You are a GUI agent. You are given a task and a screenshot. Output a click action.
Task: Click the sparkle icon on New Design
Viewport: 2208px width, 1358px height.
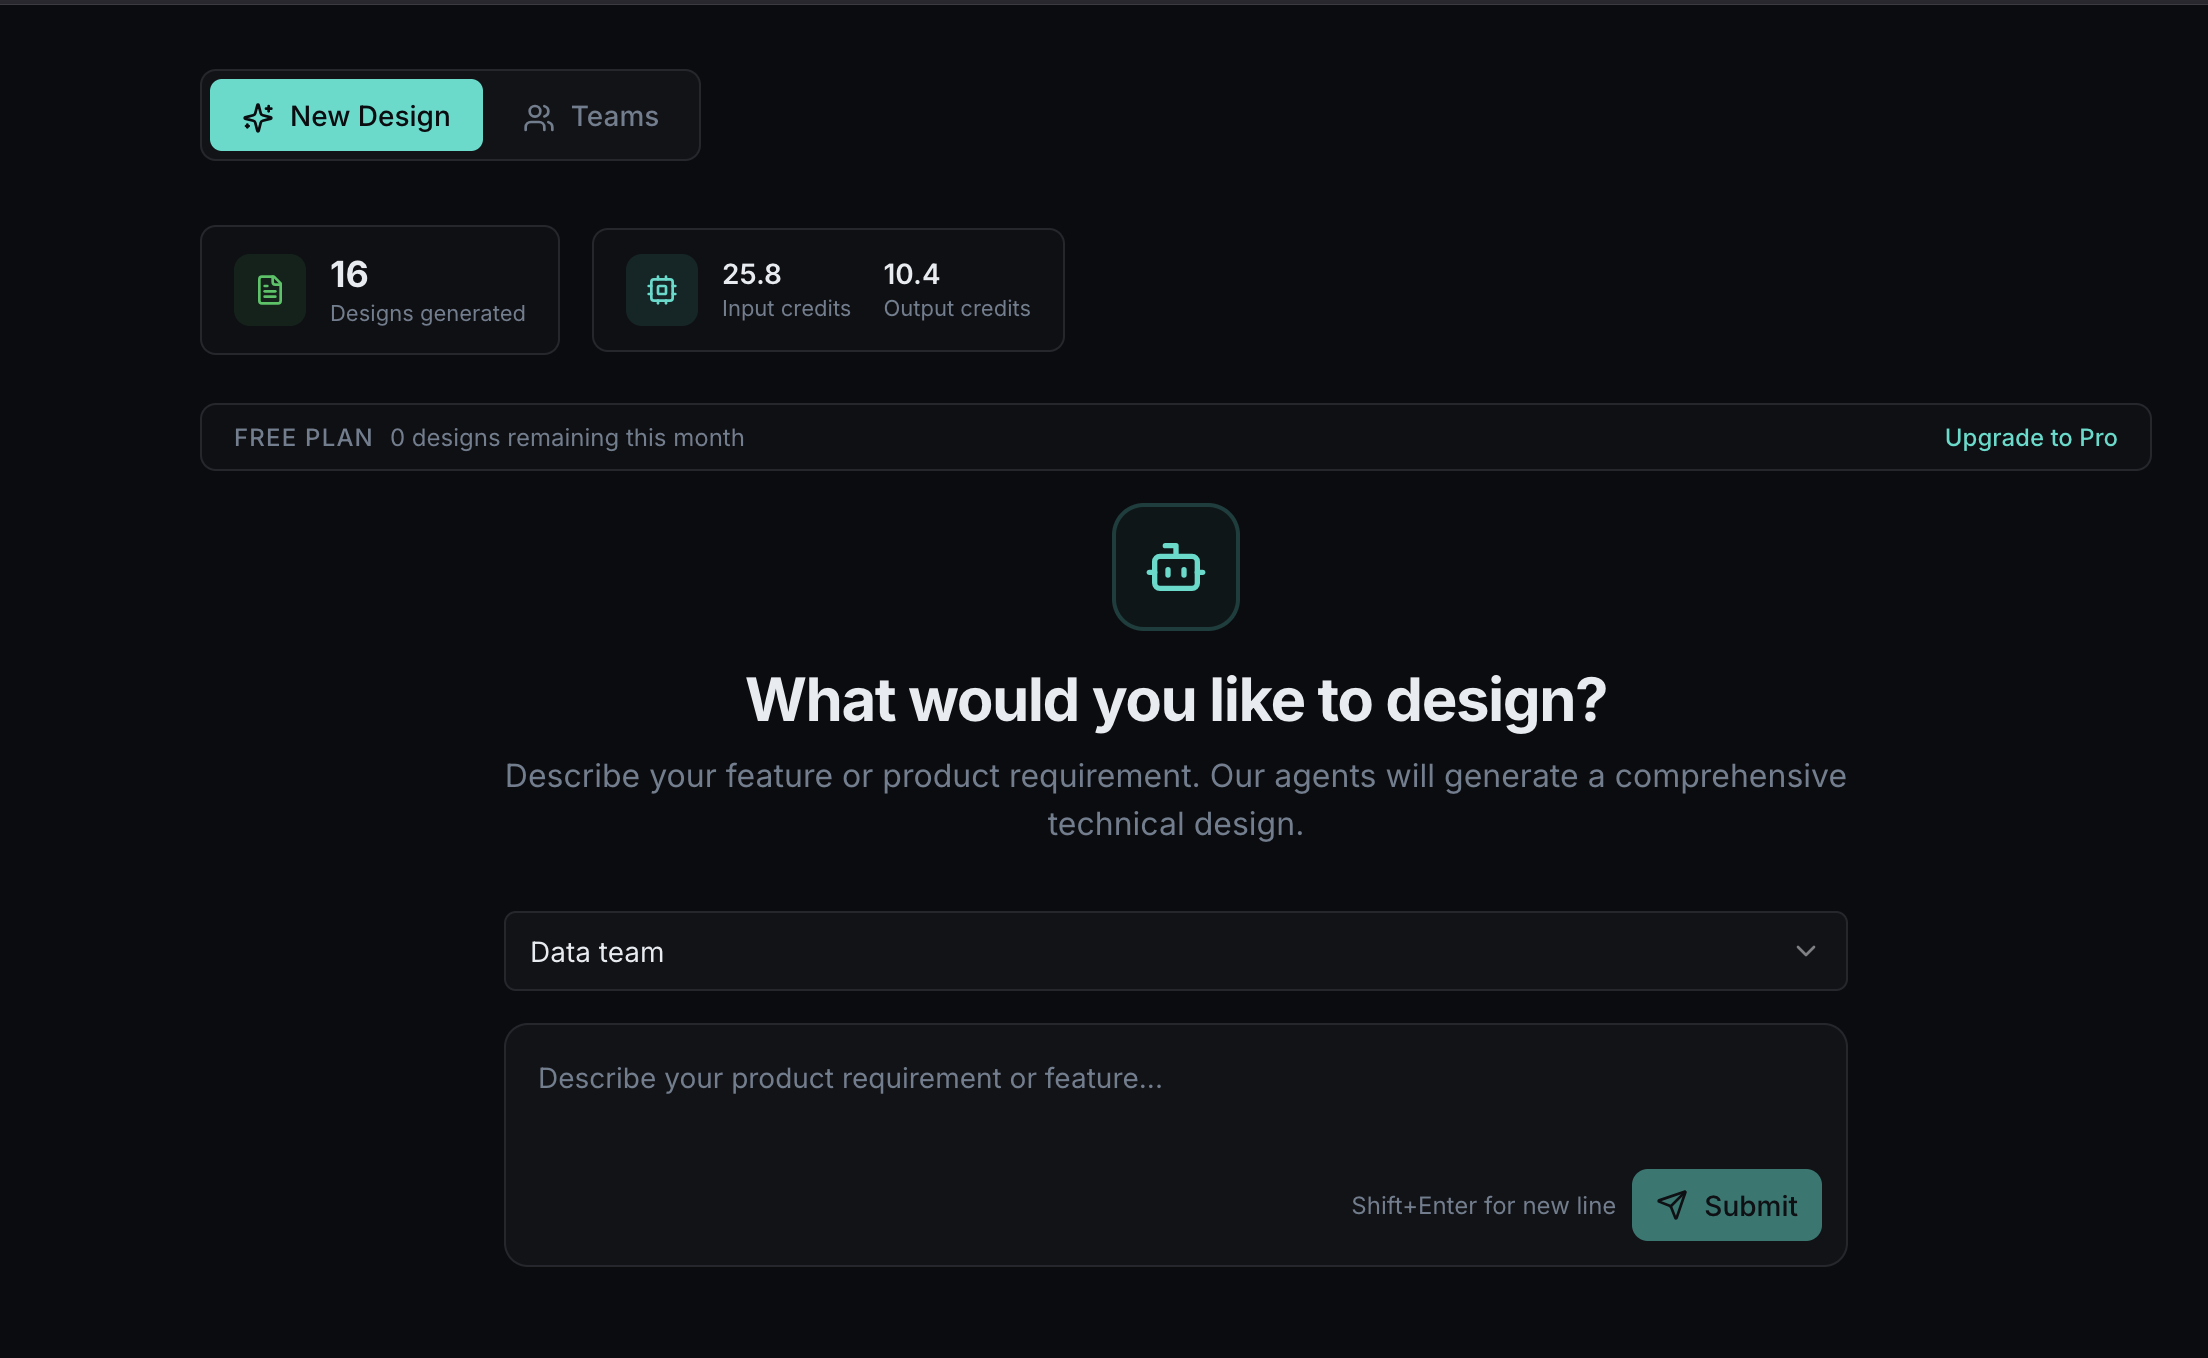[x=258, y=116]
